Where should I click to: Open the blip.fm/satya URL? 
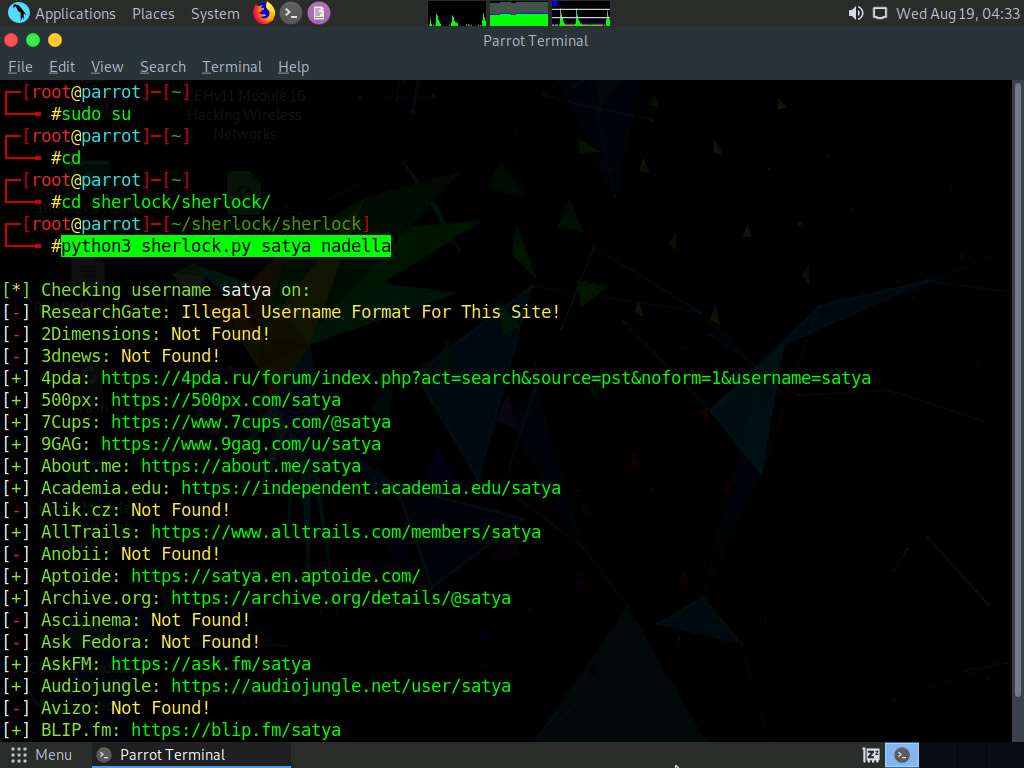point(236,730)
